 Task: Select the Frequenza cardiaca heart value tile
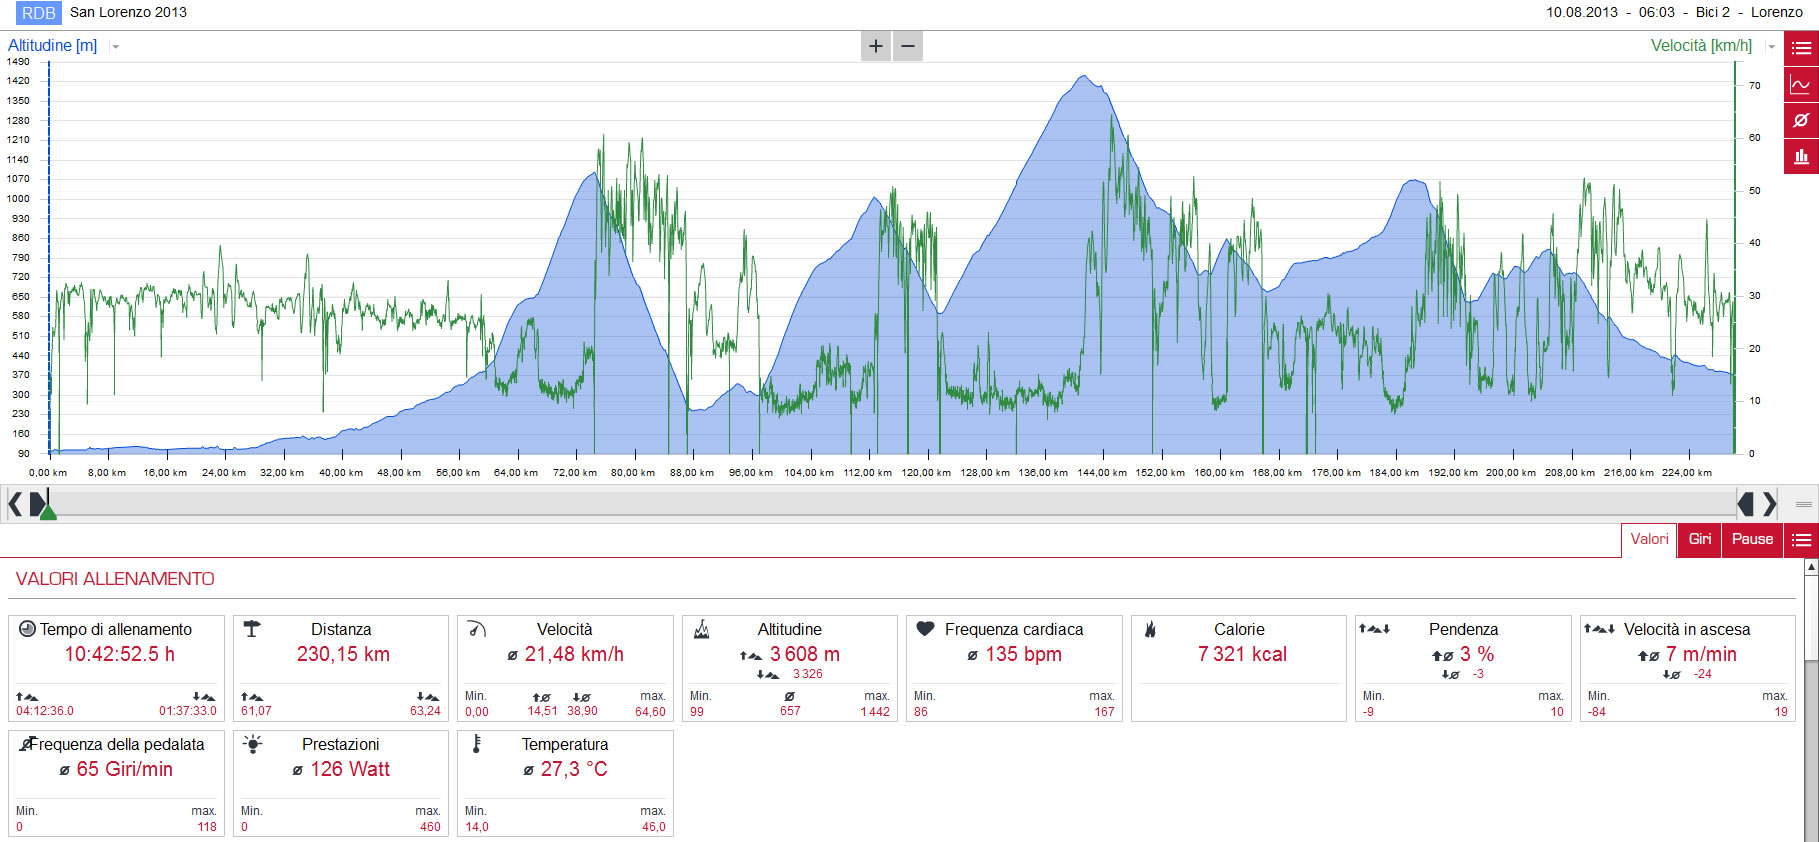tap(1014, 668)
